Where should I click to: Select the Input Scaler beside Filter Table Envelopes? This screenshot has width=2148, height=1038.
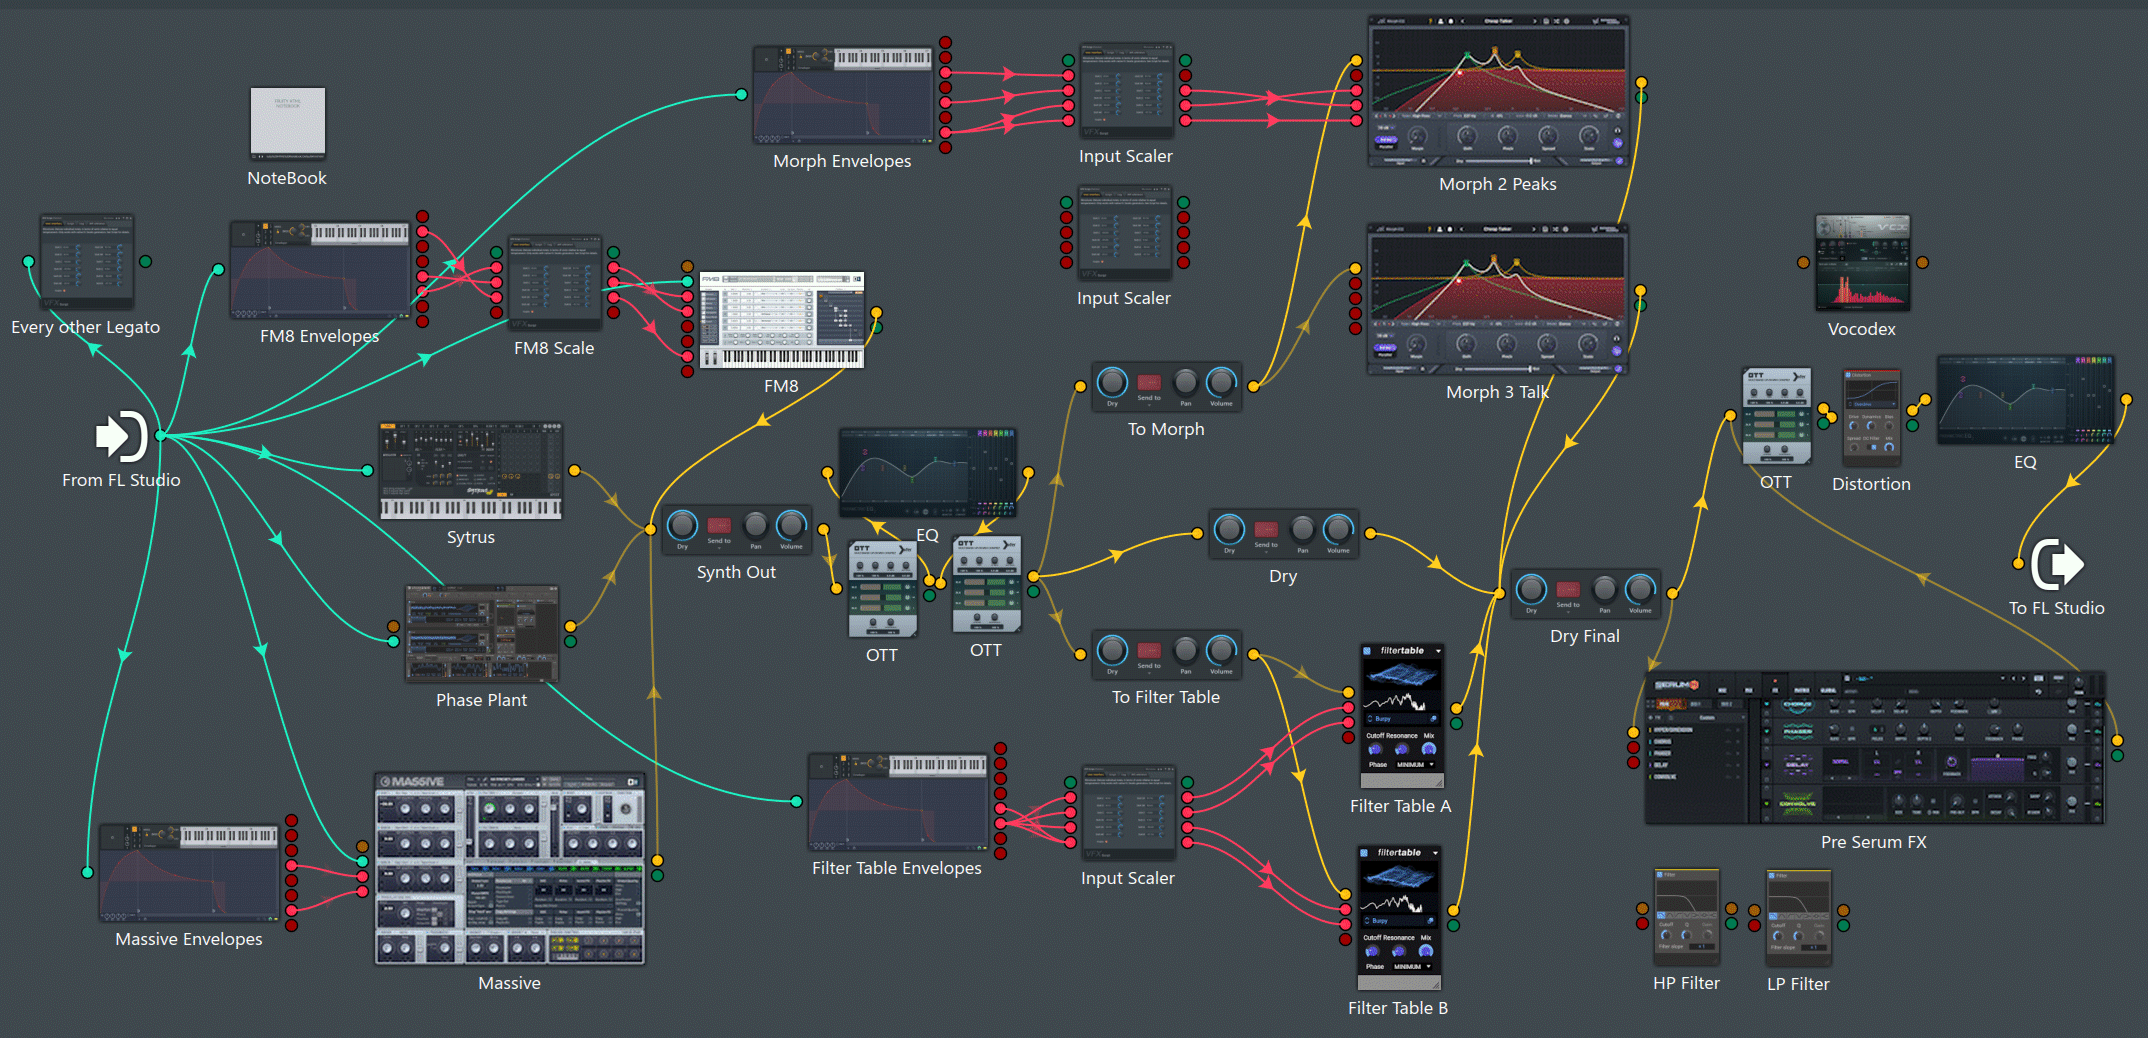pyautogui.click(x=1128, y=813)
